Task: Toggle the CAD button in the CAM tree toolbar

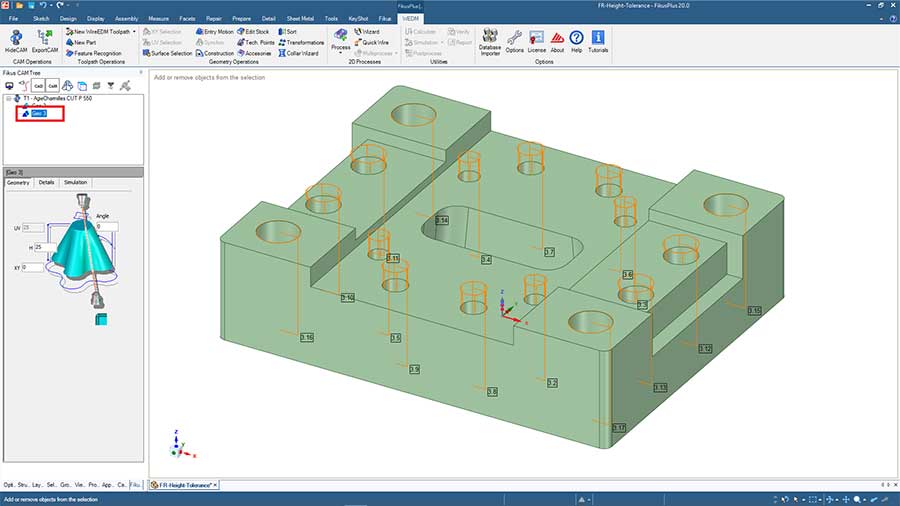Action: 39,86
